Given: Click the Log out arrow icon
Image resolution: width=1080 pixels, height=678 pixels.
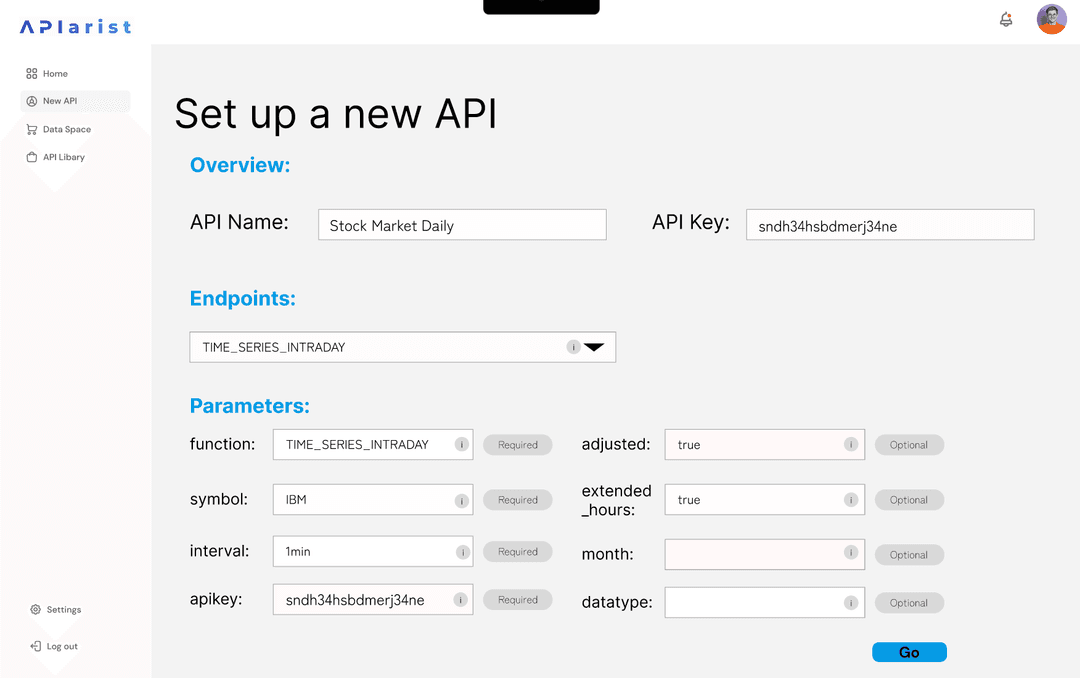Looking at the screenshot, I should [36, 646].
